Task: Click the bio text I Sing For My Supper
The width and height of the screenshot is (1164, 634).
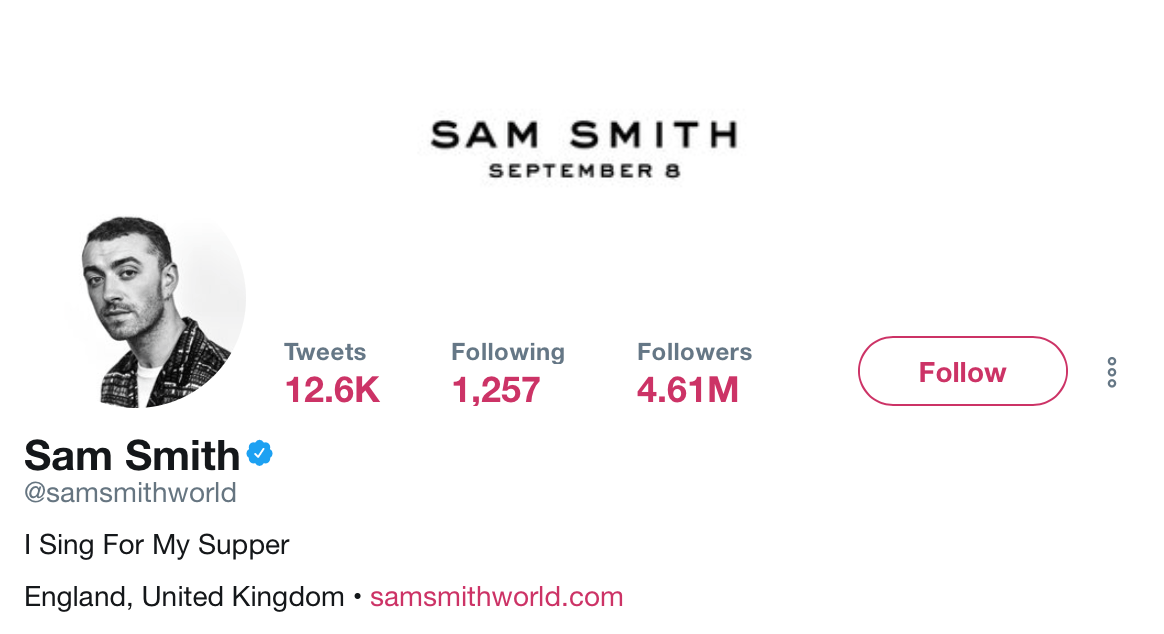Action: pos(157,545)
